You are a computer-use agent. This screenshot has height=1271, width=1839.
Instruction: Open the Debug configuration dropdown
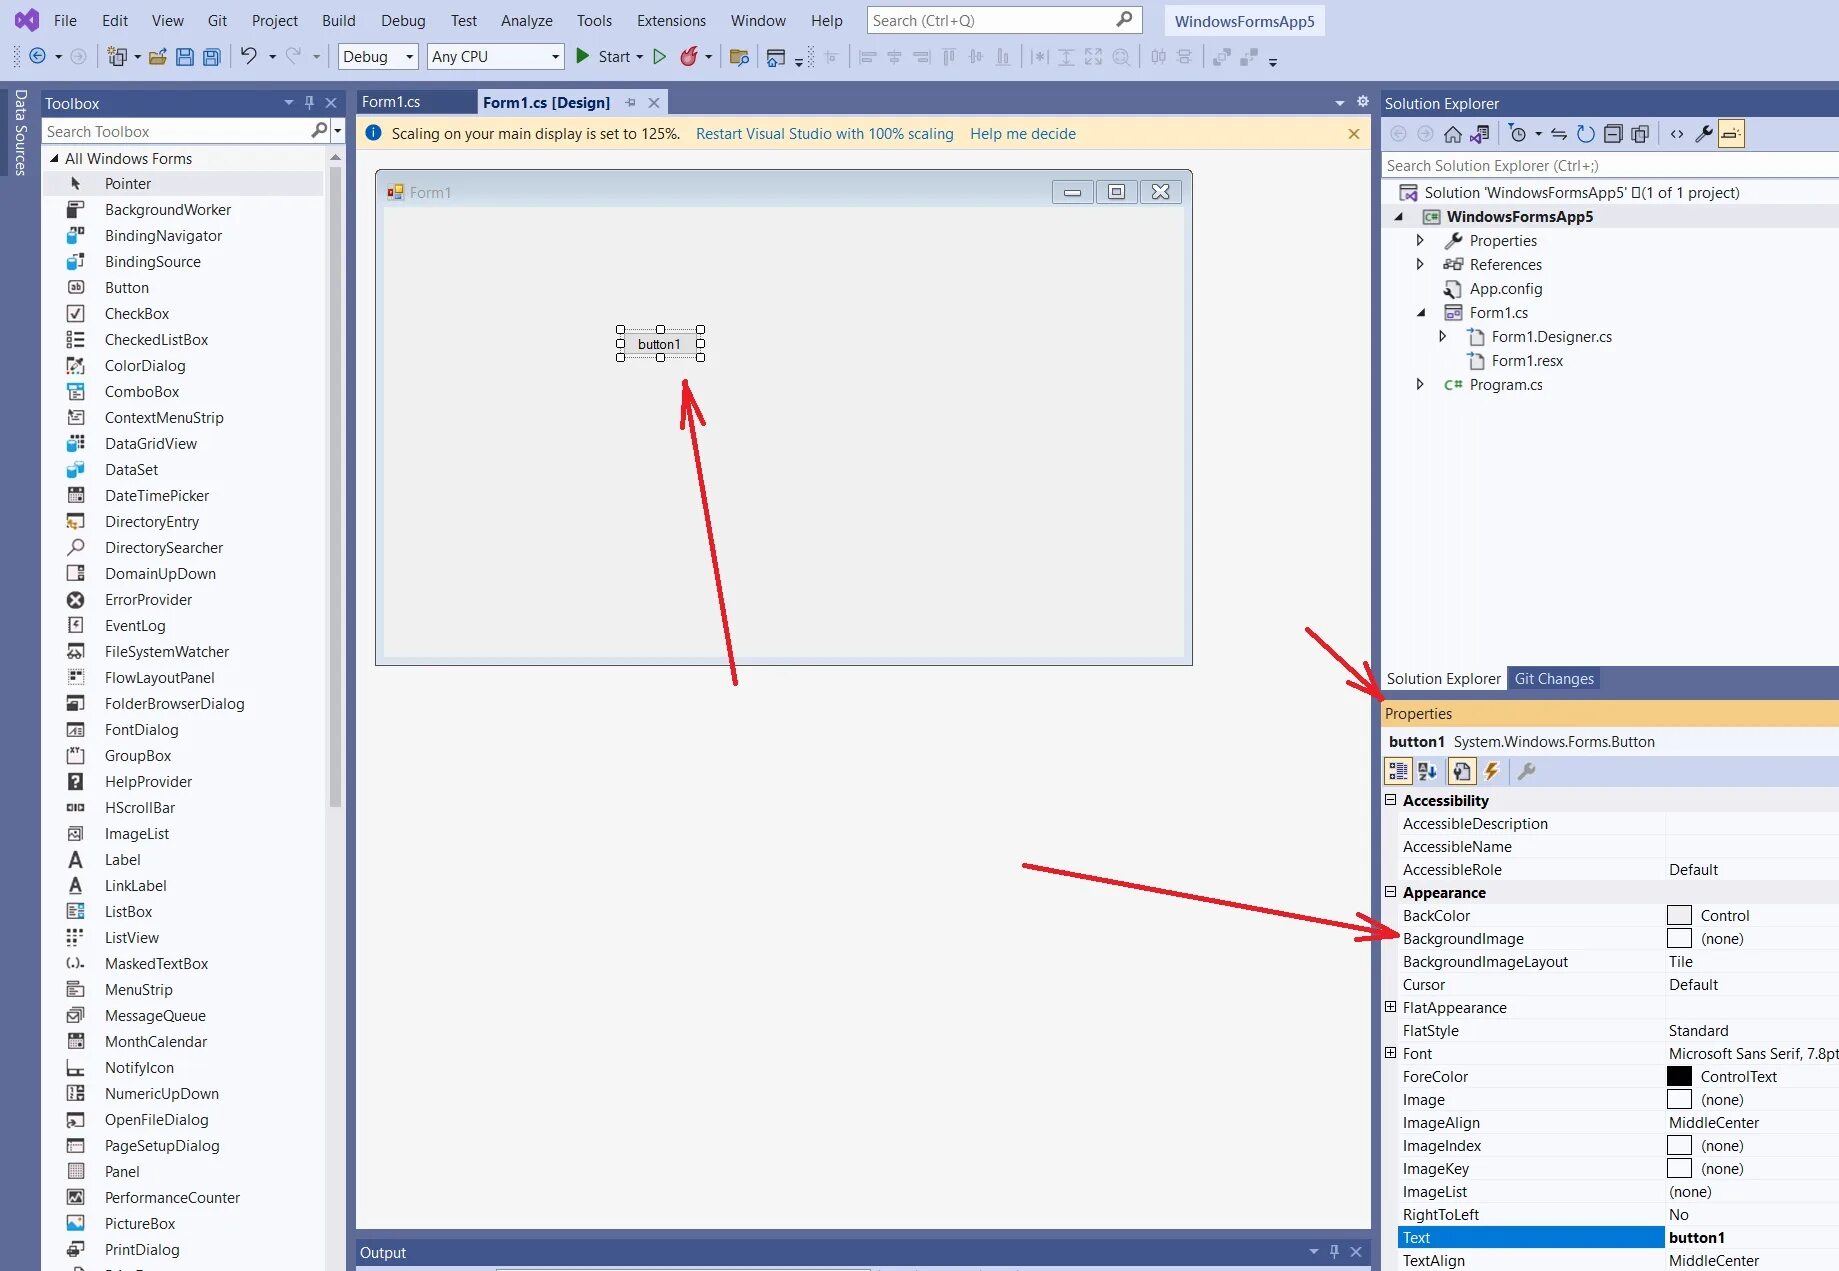pyautogui.click(x=378, y=57)
